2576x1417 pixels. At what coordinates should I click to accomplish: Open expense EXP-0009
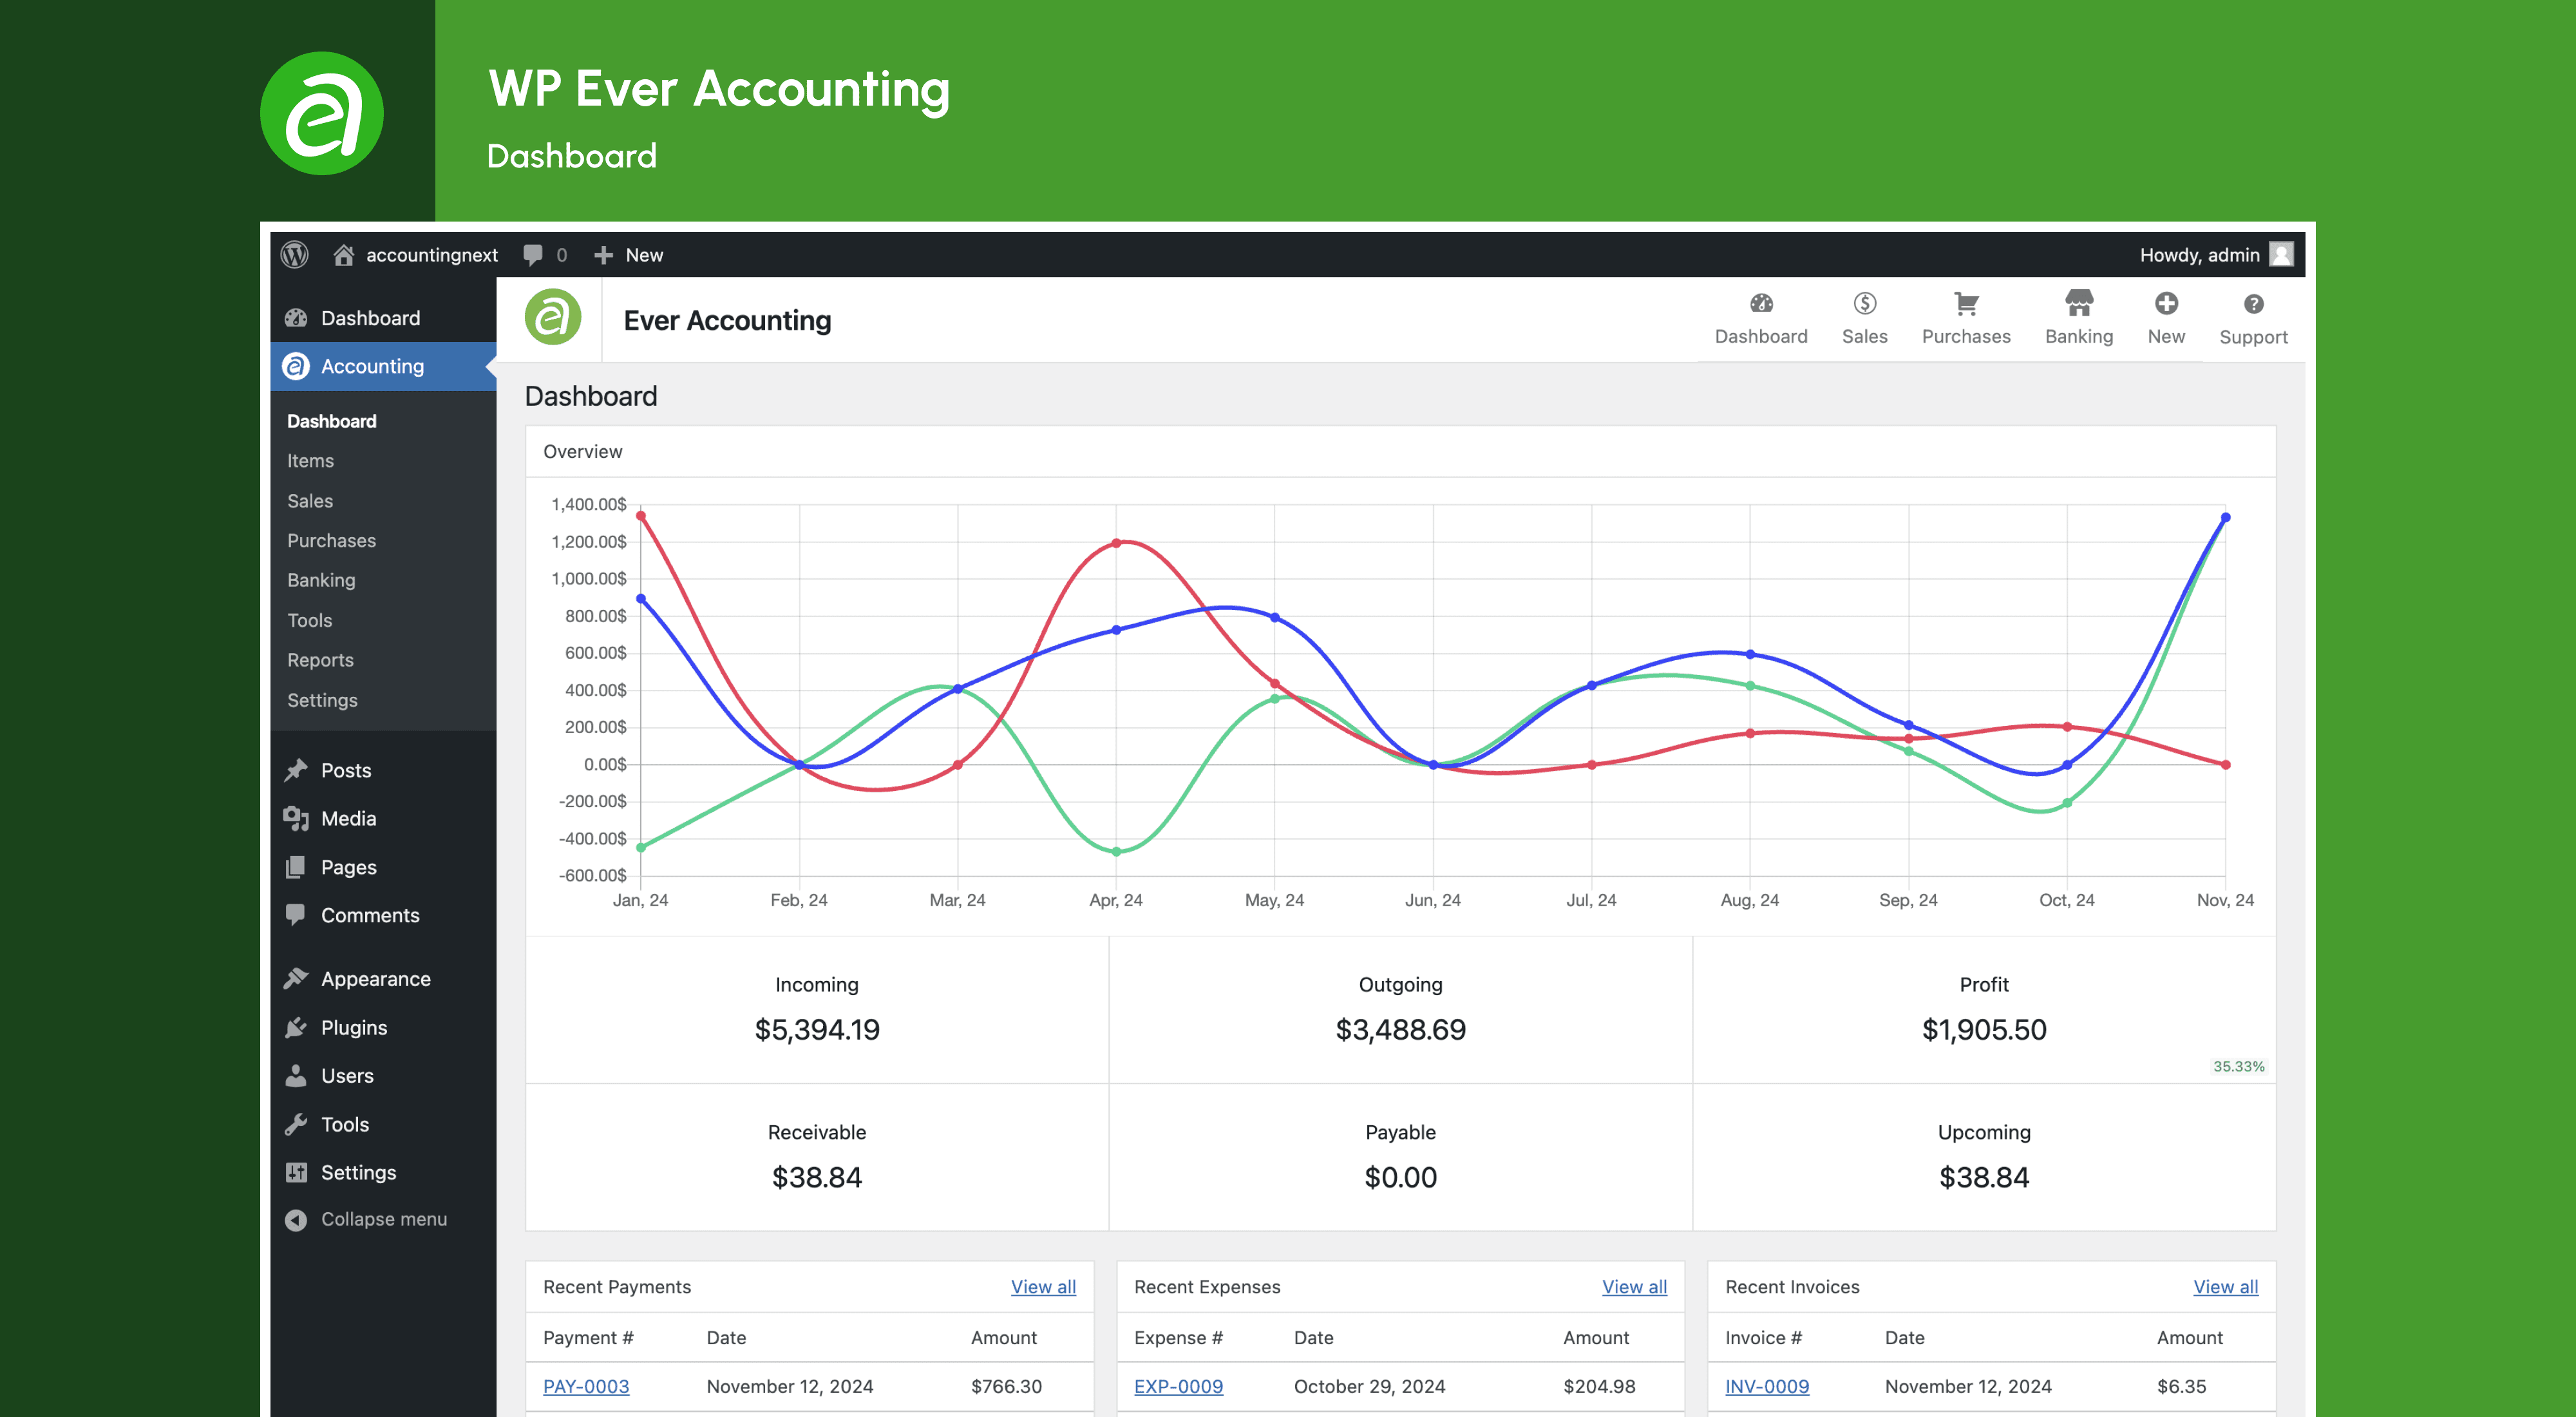tap(1178, 1387)
